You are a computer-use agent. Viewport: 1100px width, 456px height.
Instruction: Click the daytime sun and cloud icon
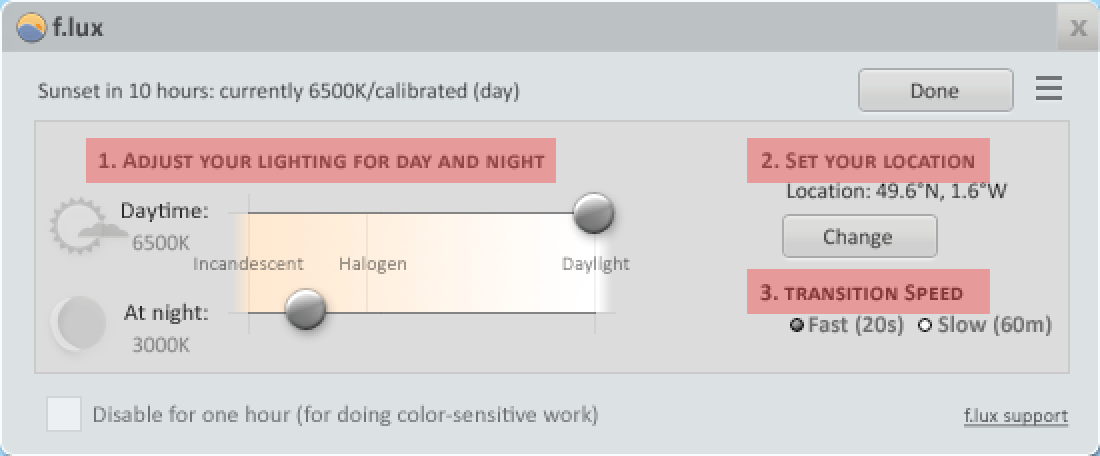[78, 226]
